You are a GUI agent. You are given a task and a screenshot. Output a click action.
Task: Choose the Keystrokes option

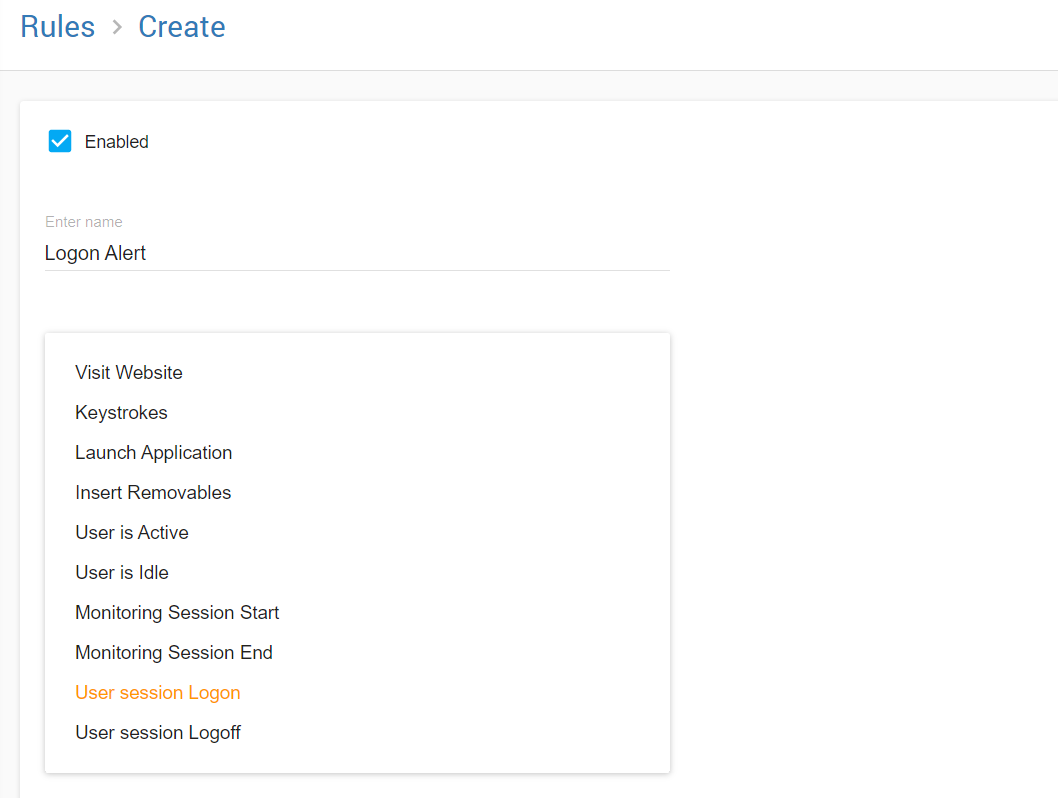click(x=121, y=413)
